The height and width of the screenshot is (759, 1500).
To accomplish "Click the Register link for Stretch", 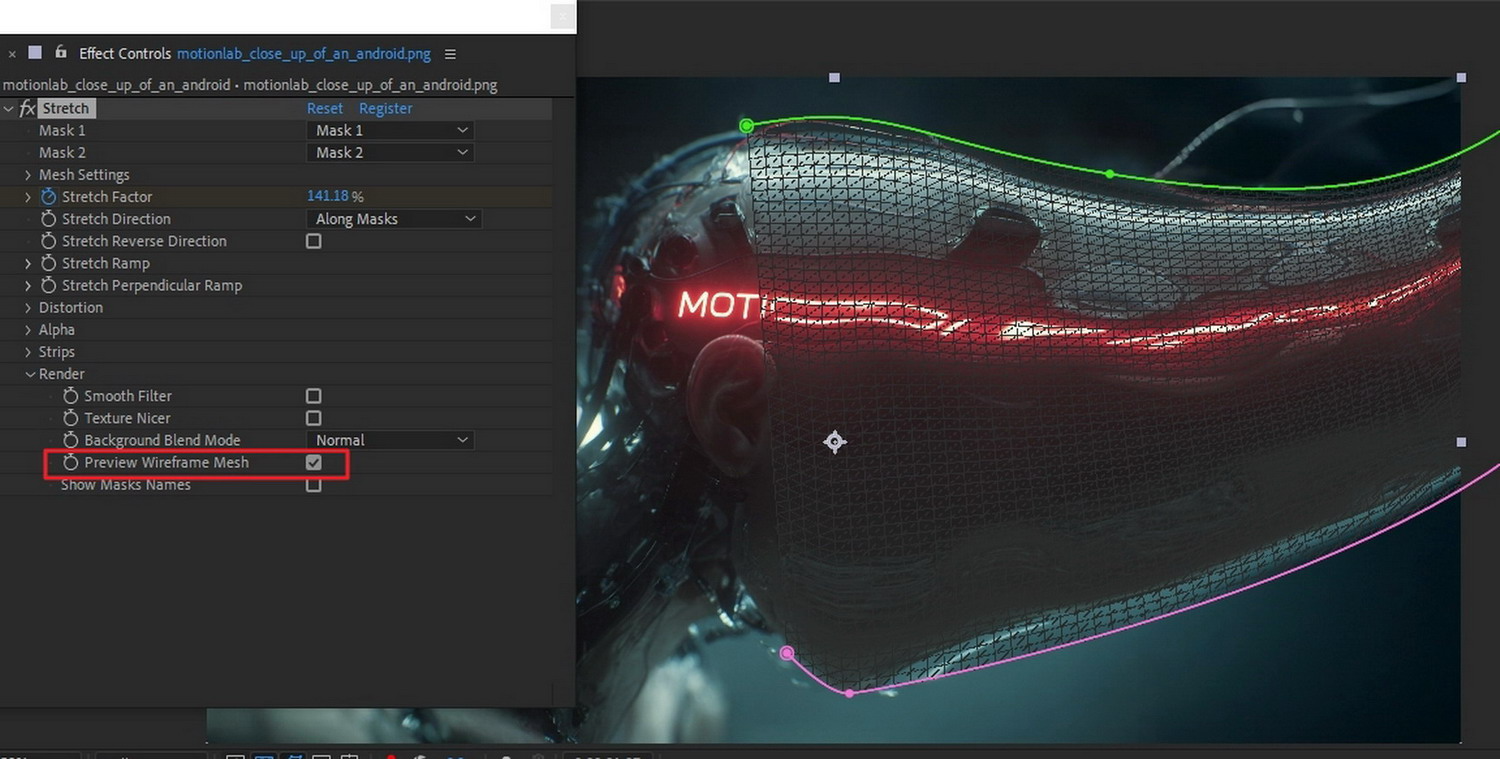I will (386, 108).
